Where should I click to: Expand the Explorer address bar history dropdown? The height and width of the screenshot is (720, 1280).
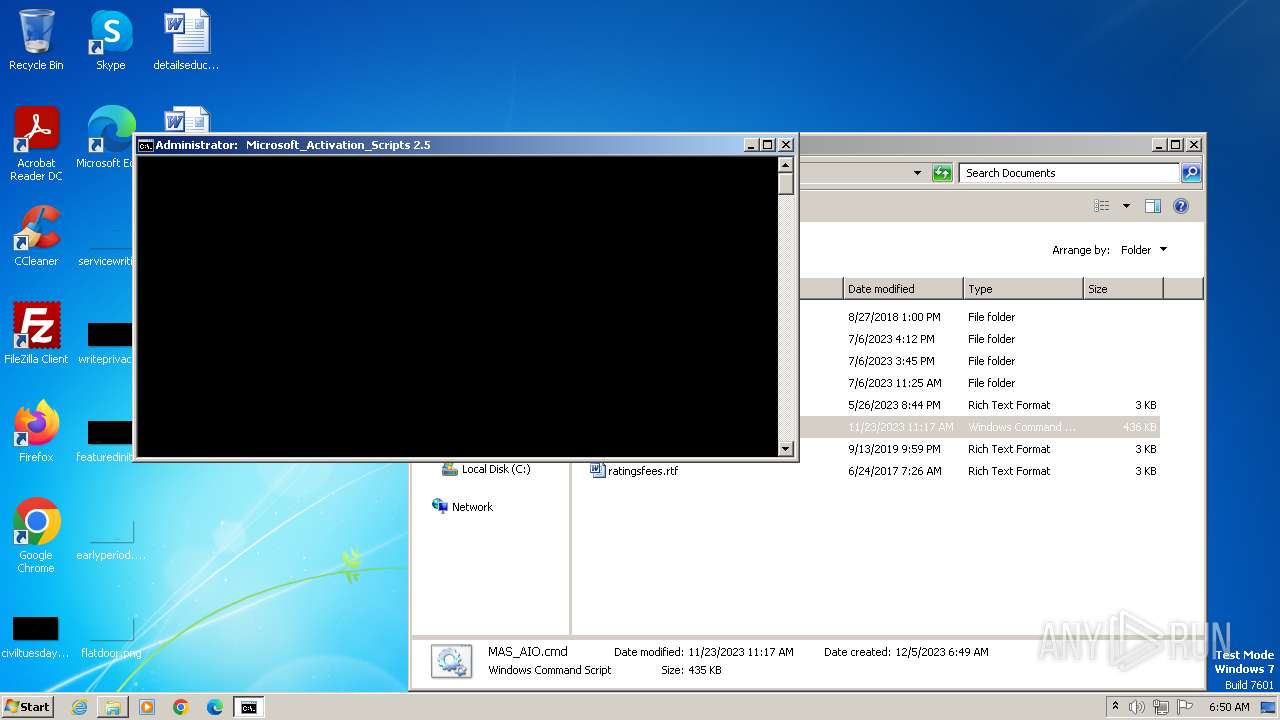point(917,173)
